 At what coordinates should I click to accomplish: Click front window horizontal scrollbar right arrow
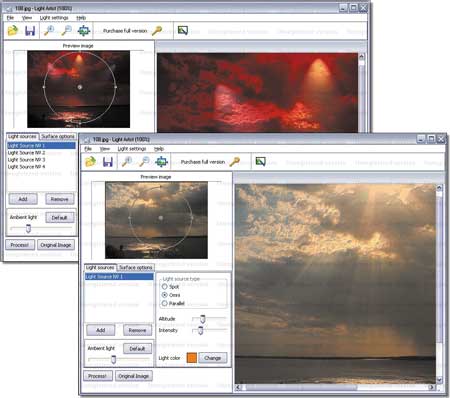[432, 387]
